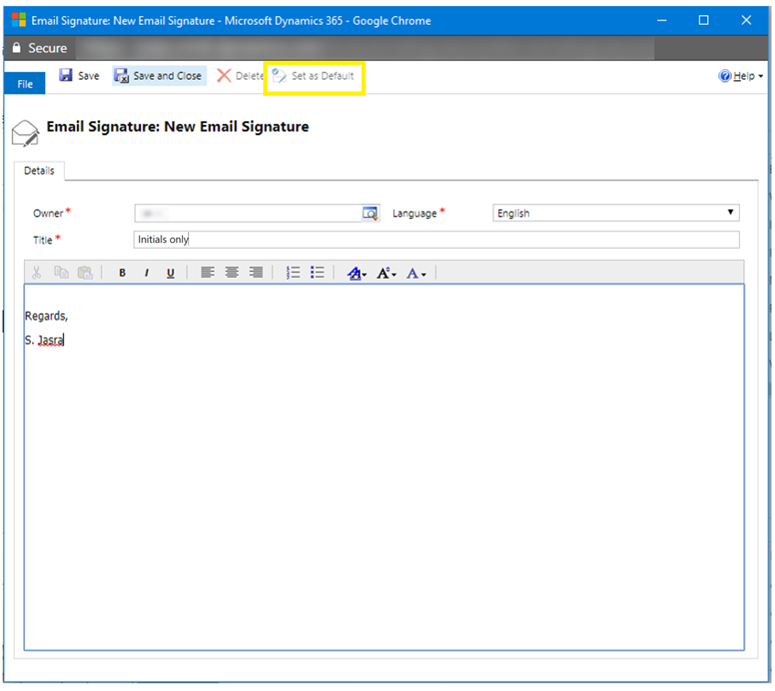Click the Help question mark icon

(x=725, y=76)
